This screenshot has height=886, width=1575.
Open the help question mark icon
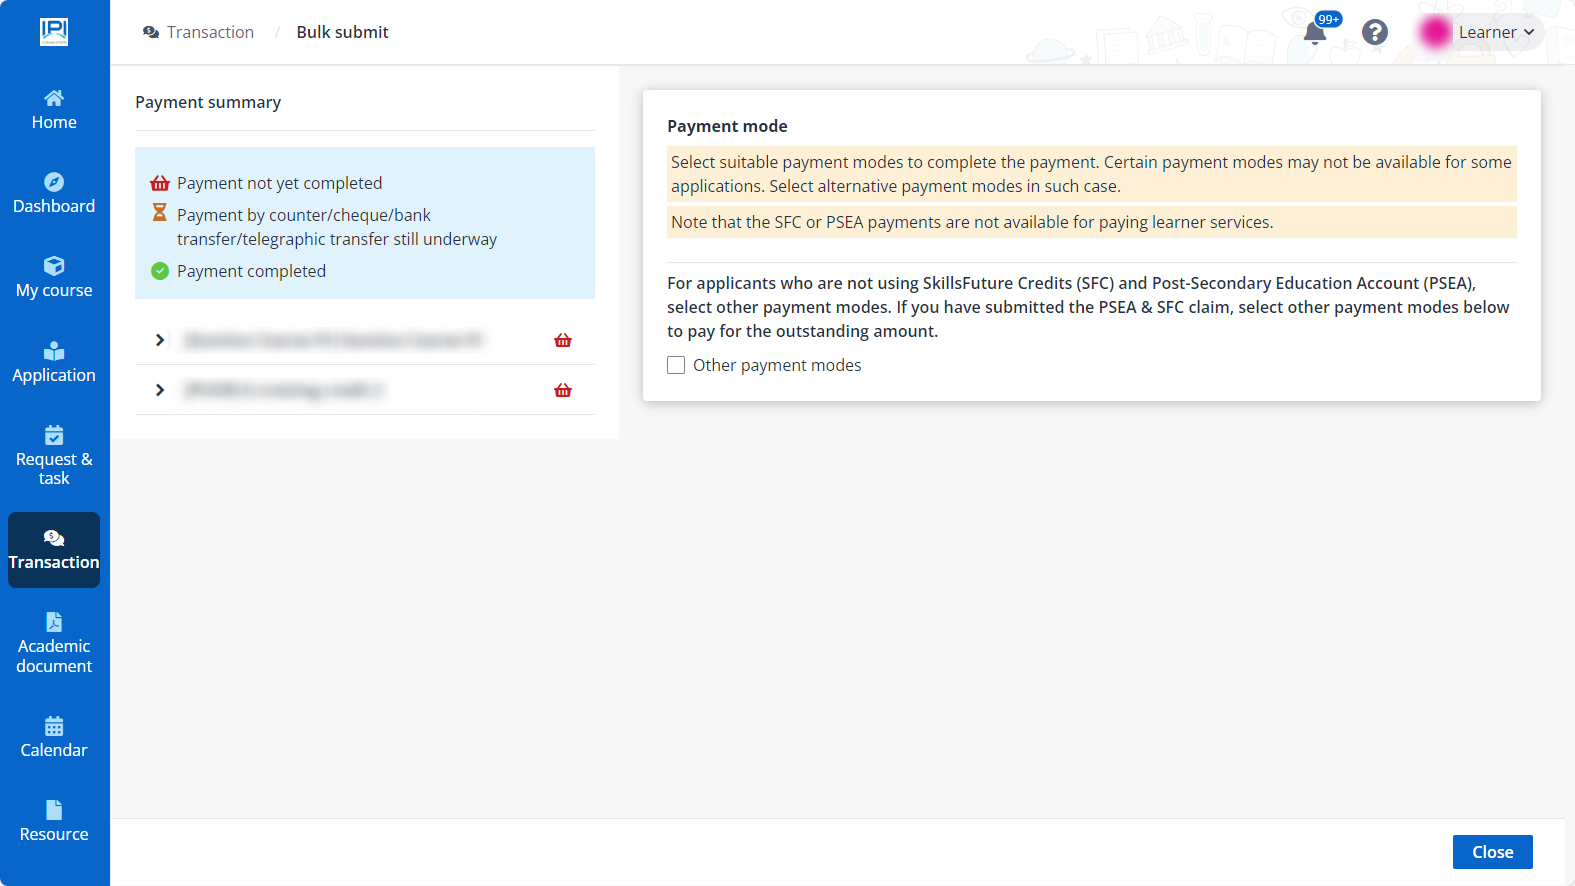[x=1375, y=32]
